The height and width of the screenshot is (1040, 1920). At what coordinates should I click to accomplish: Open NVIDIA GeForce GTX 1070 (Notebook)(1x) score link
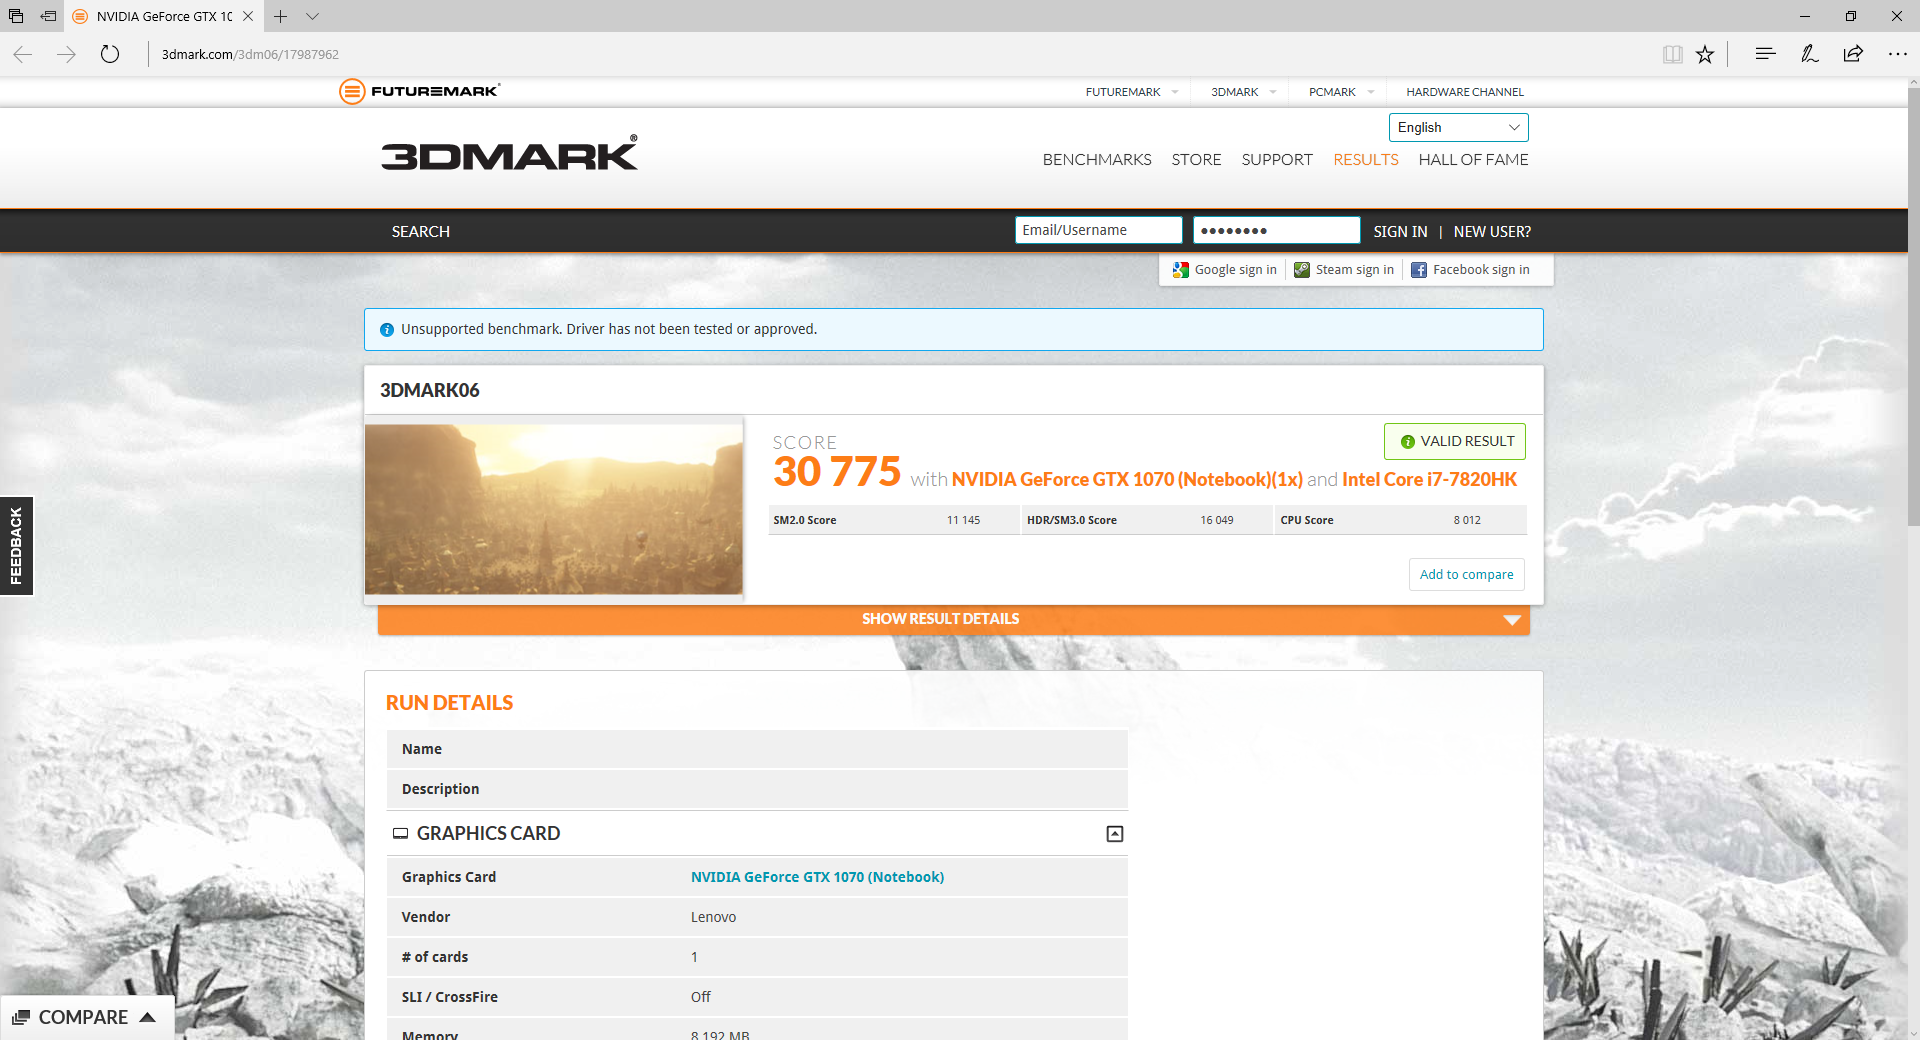click(1127, 479)
